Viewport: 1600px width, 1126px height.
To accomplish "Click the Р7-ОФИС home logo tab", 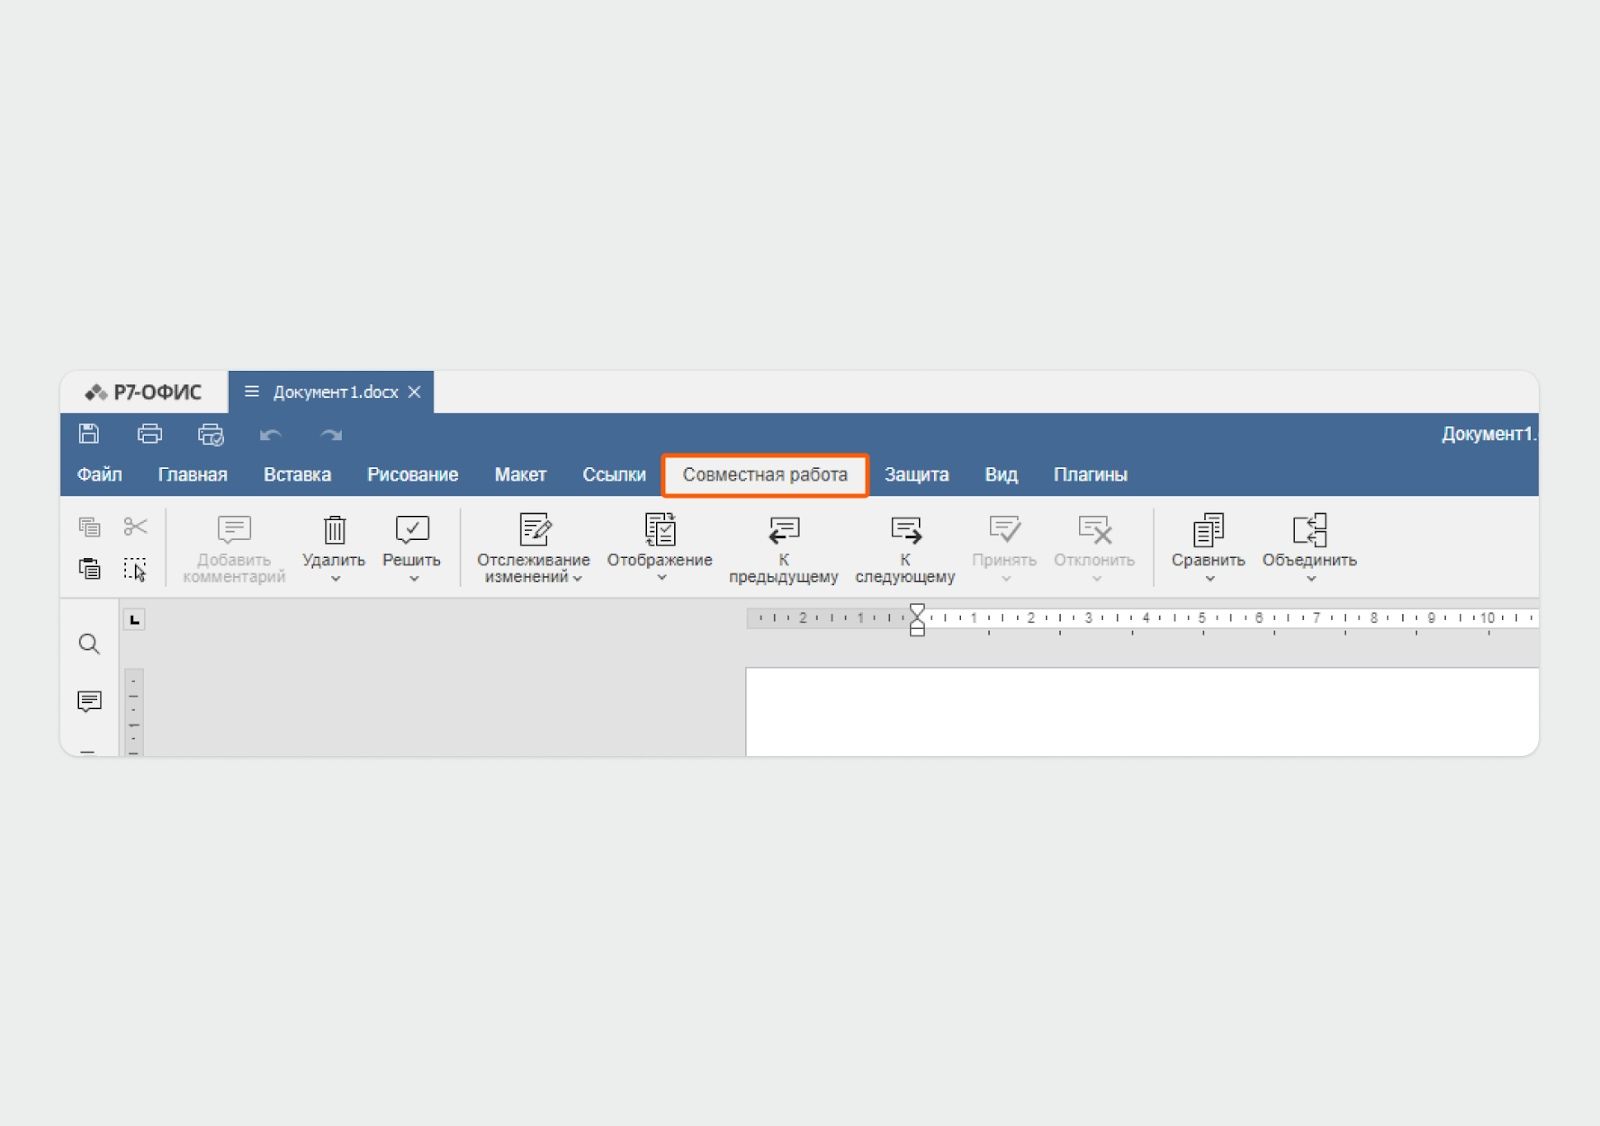I will [x=144, y=392].
